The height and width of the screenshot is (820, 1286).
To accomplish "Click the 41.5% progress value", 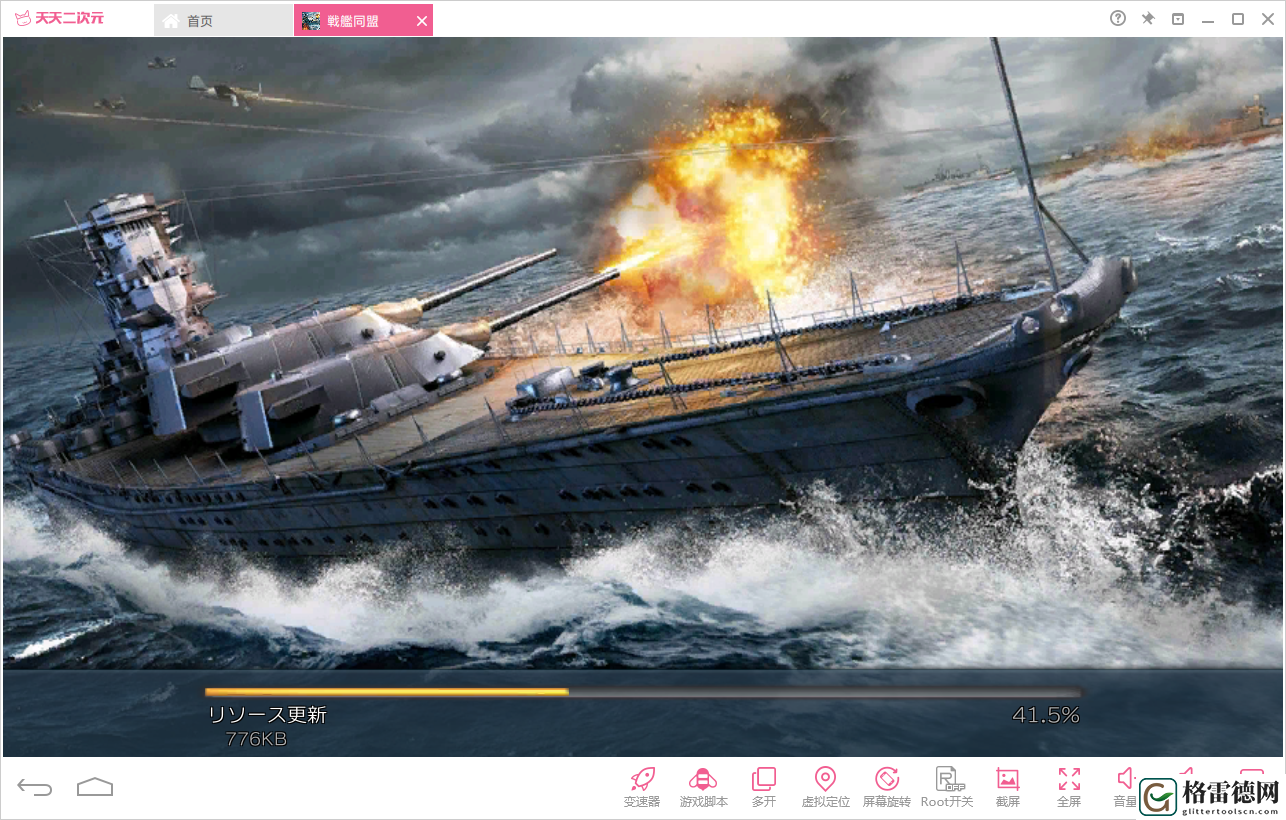I will [x=1046, y=715].
